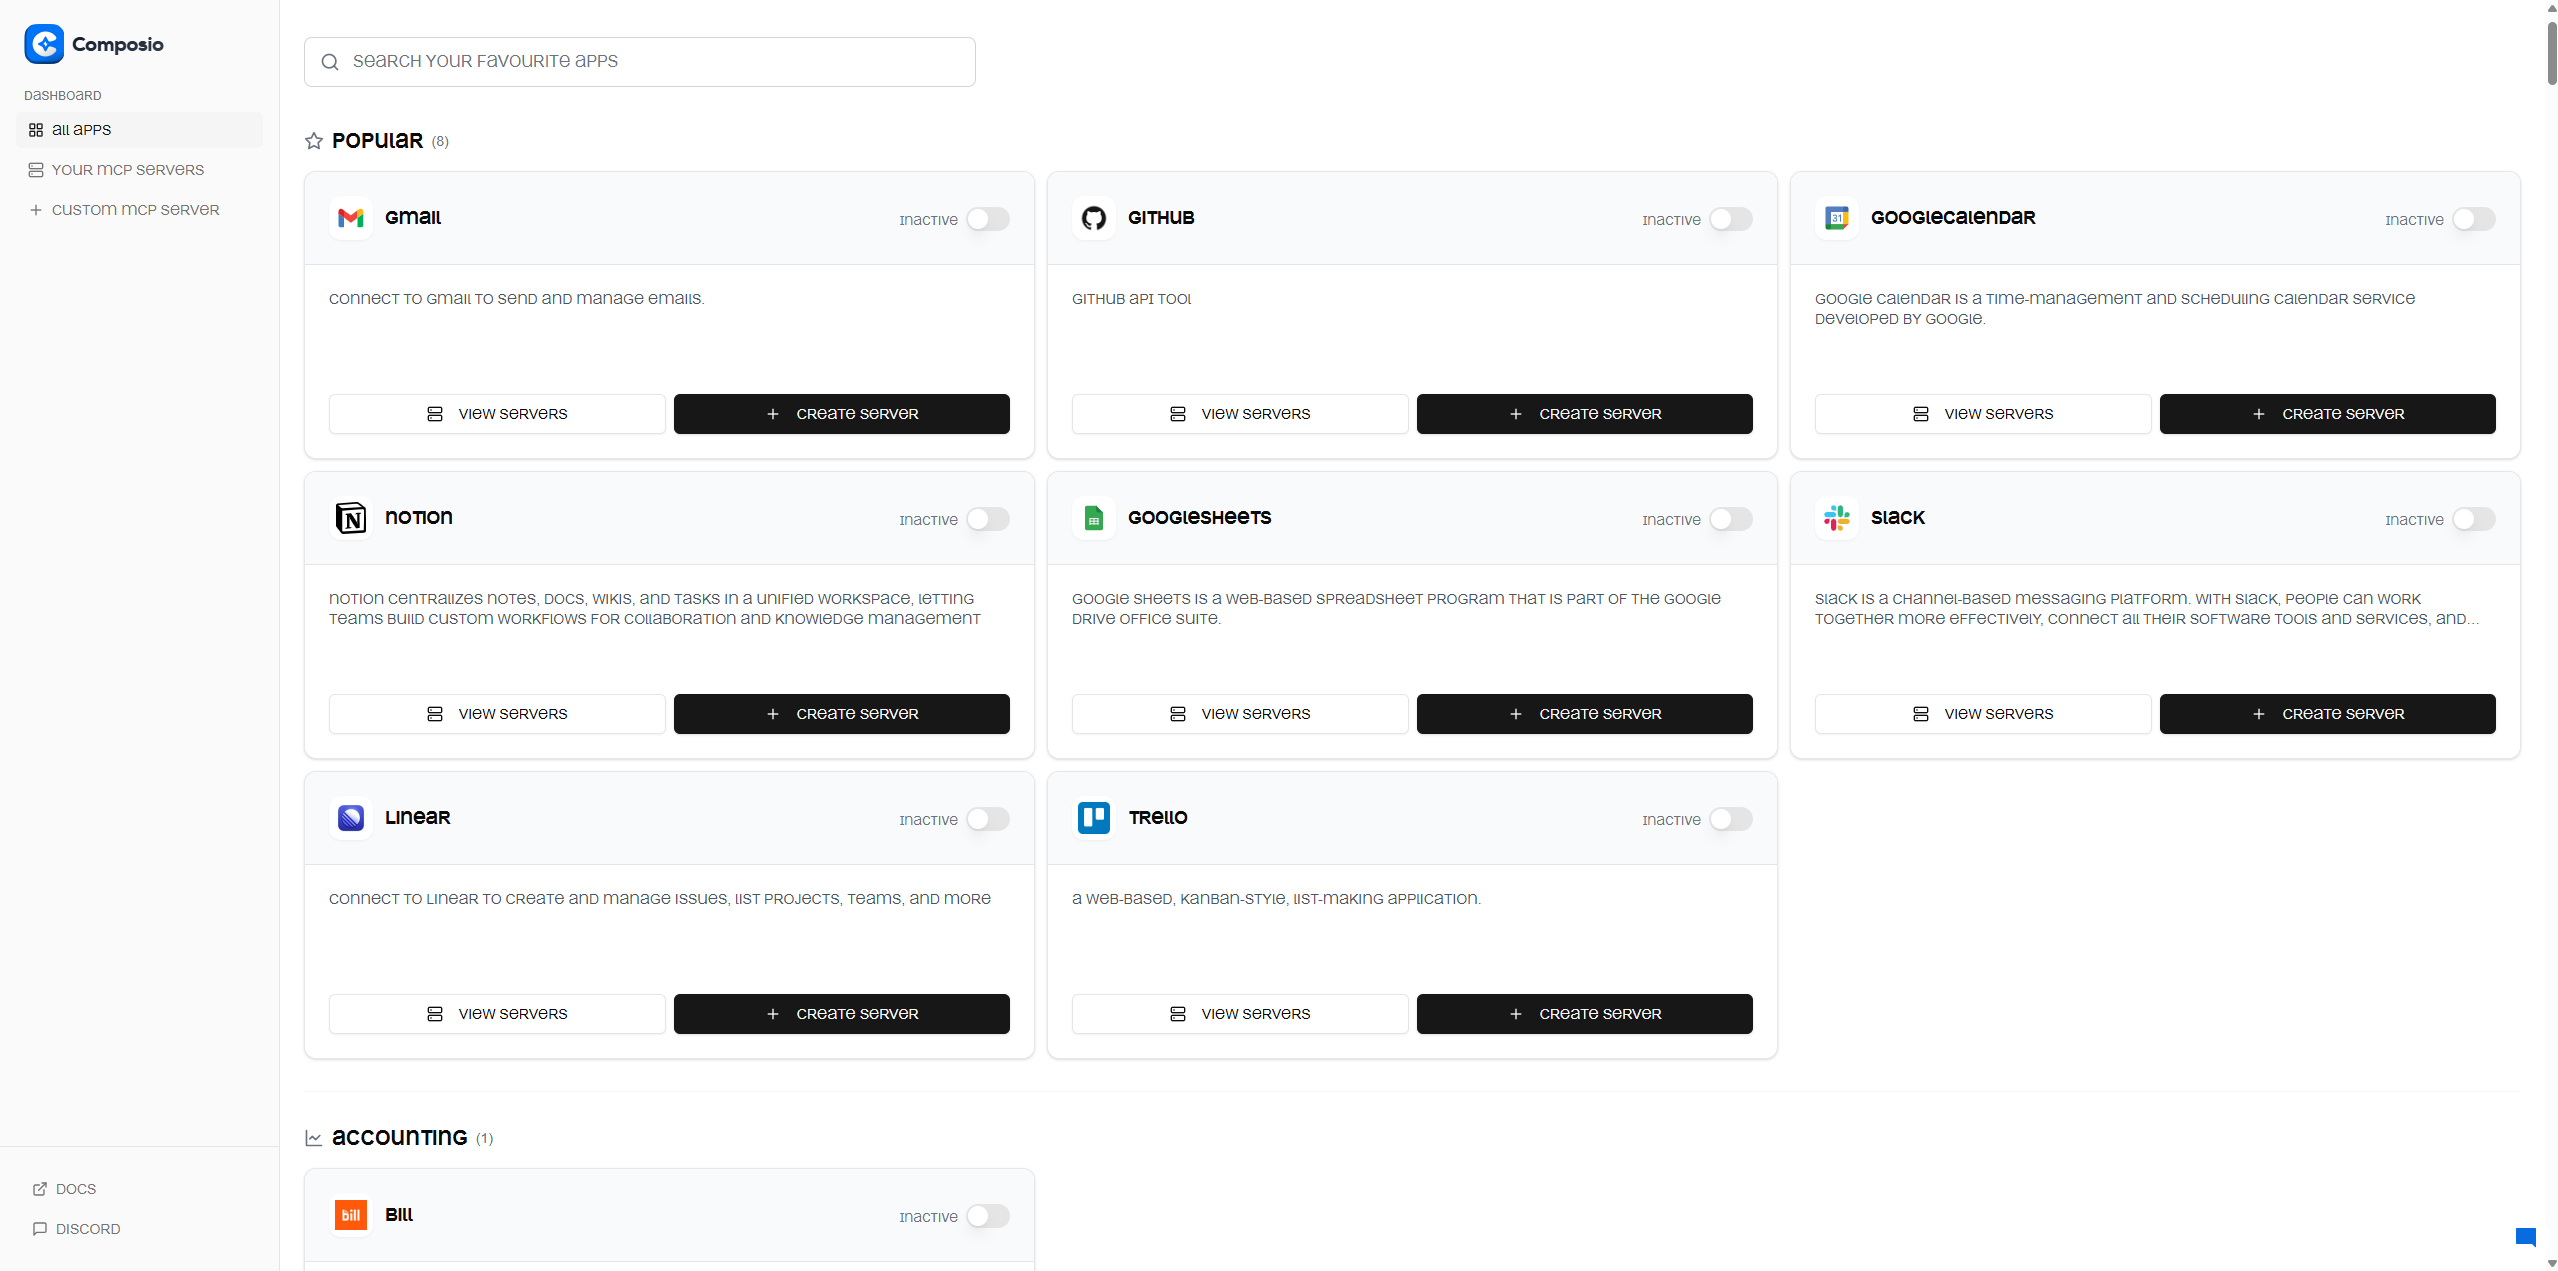Create server for GitHub
Screen dimensions: 2558x1271
[1585, 414]
